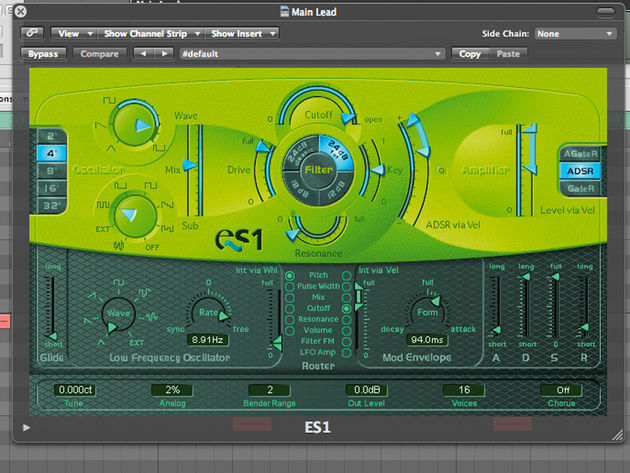
Task: Go to previous preset arrow
Action: 143,53
